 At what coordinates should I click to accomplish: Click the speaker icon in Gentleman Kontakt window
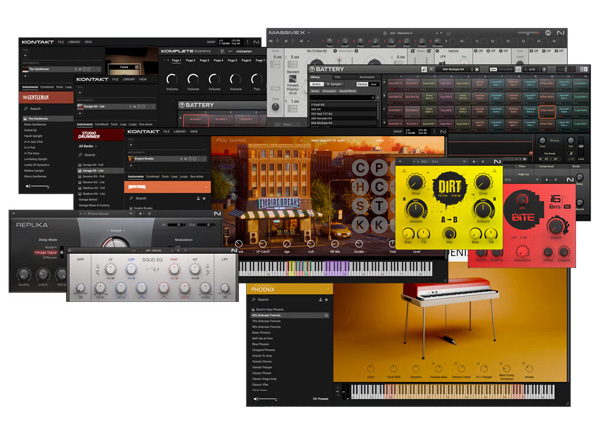[27, 186]
